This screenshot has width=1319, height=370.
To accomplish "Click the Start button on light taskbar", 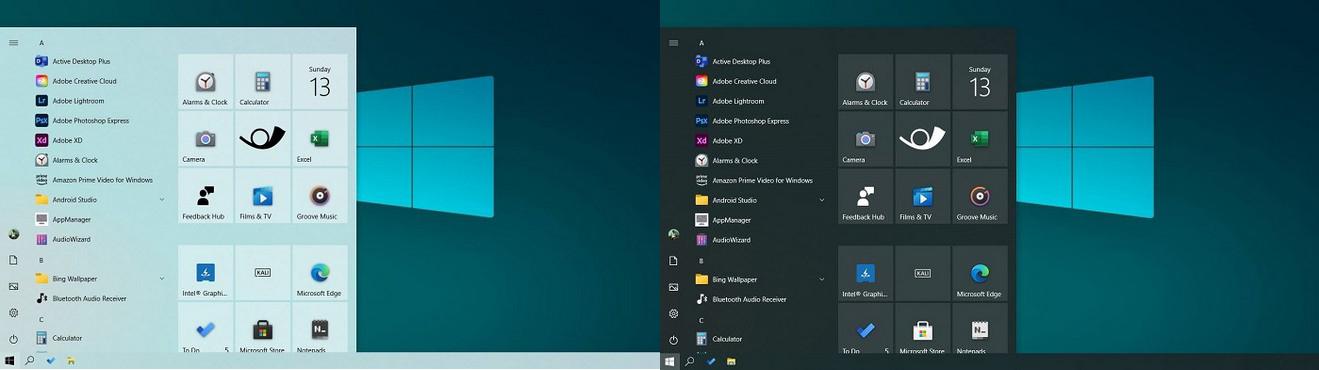I will 10,360.
